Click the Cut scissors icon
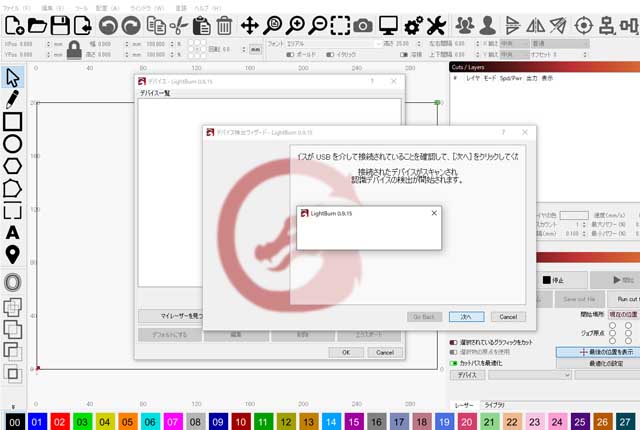This screenshot has width=640, height=430. (x=178, y=26)
